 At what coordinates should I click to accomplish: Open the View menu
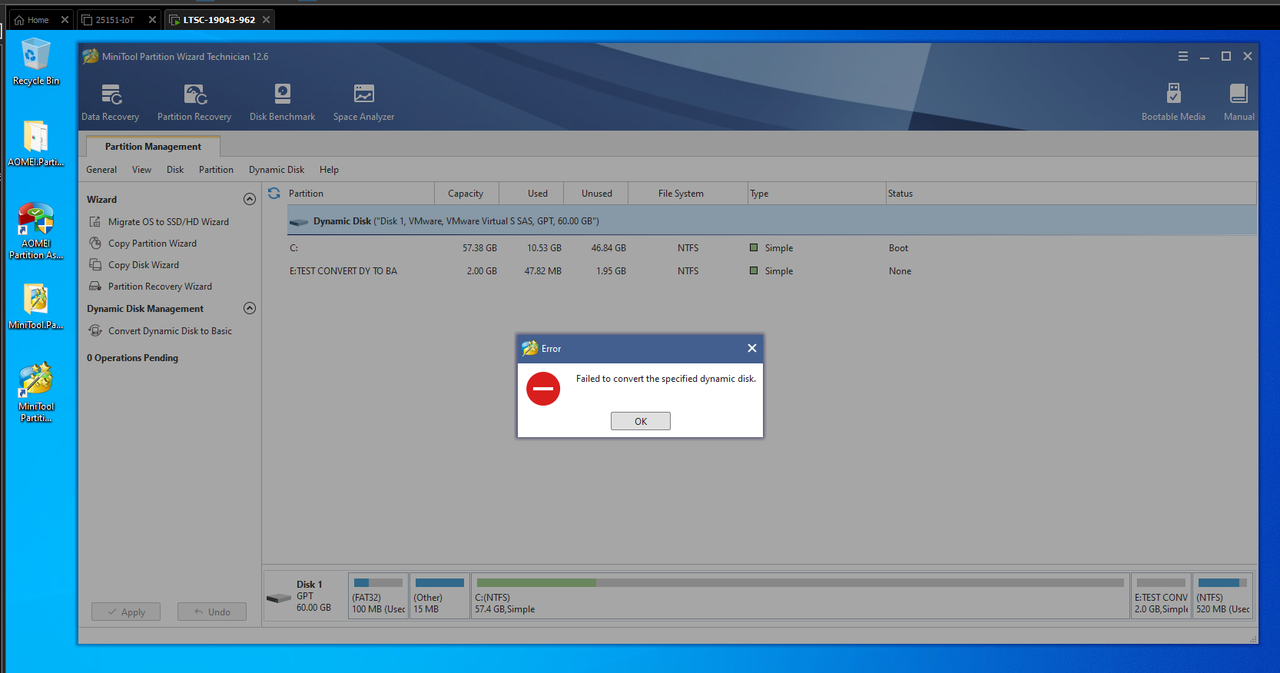pyautogui.click(x=142, y=170)
